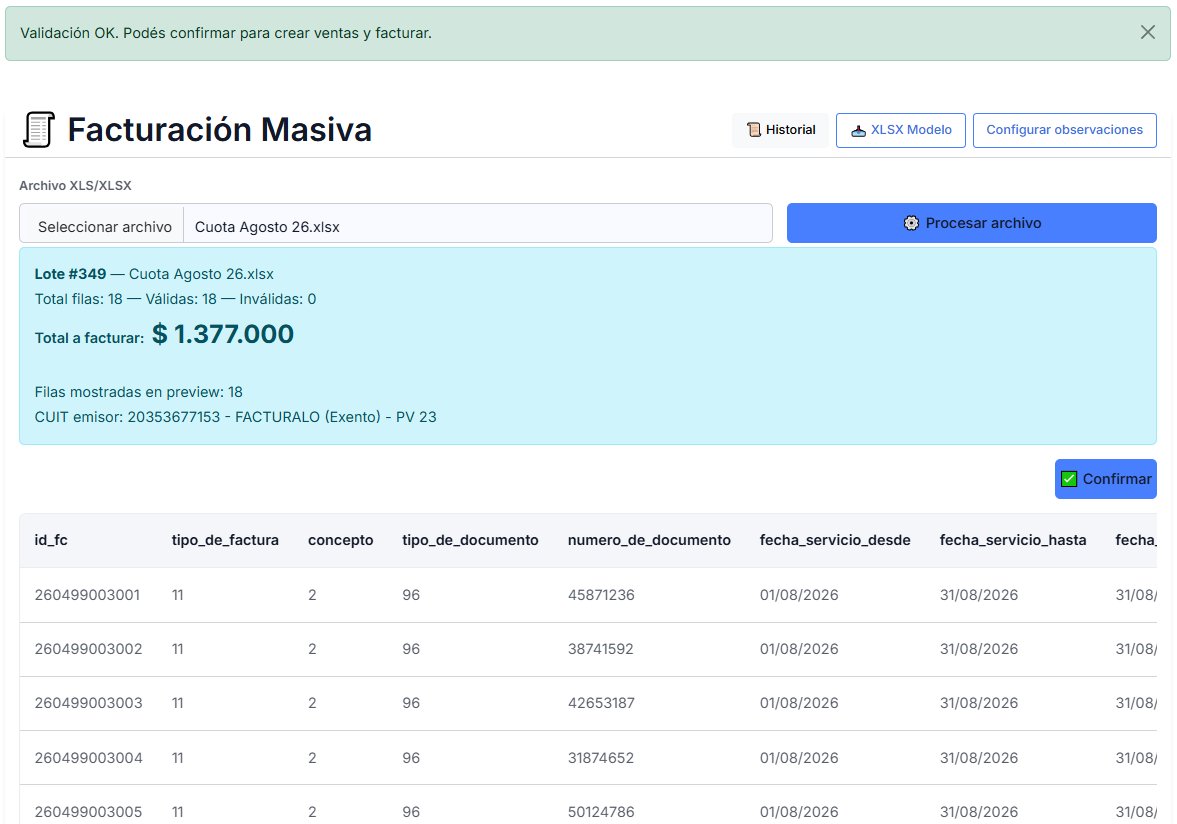The height and width of the screenshot is (824, 1177).
Task: Click the green checkmark icon in Confirmar
Action: [1069, 479]
